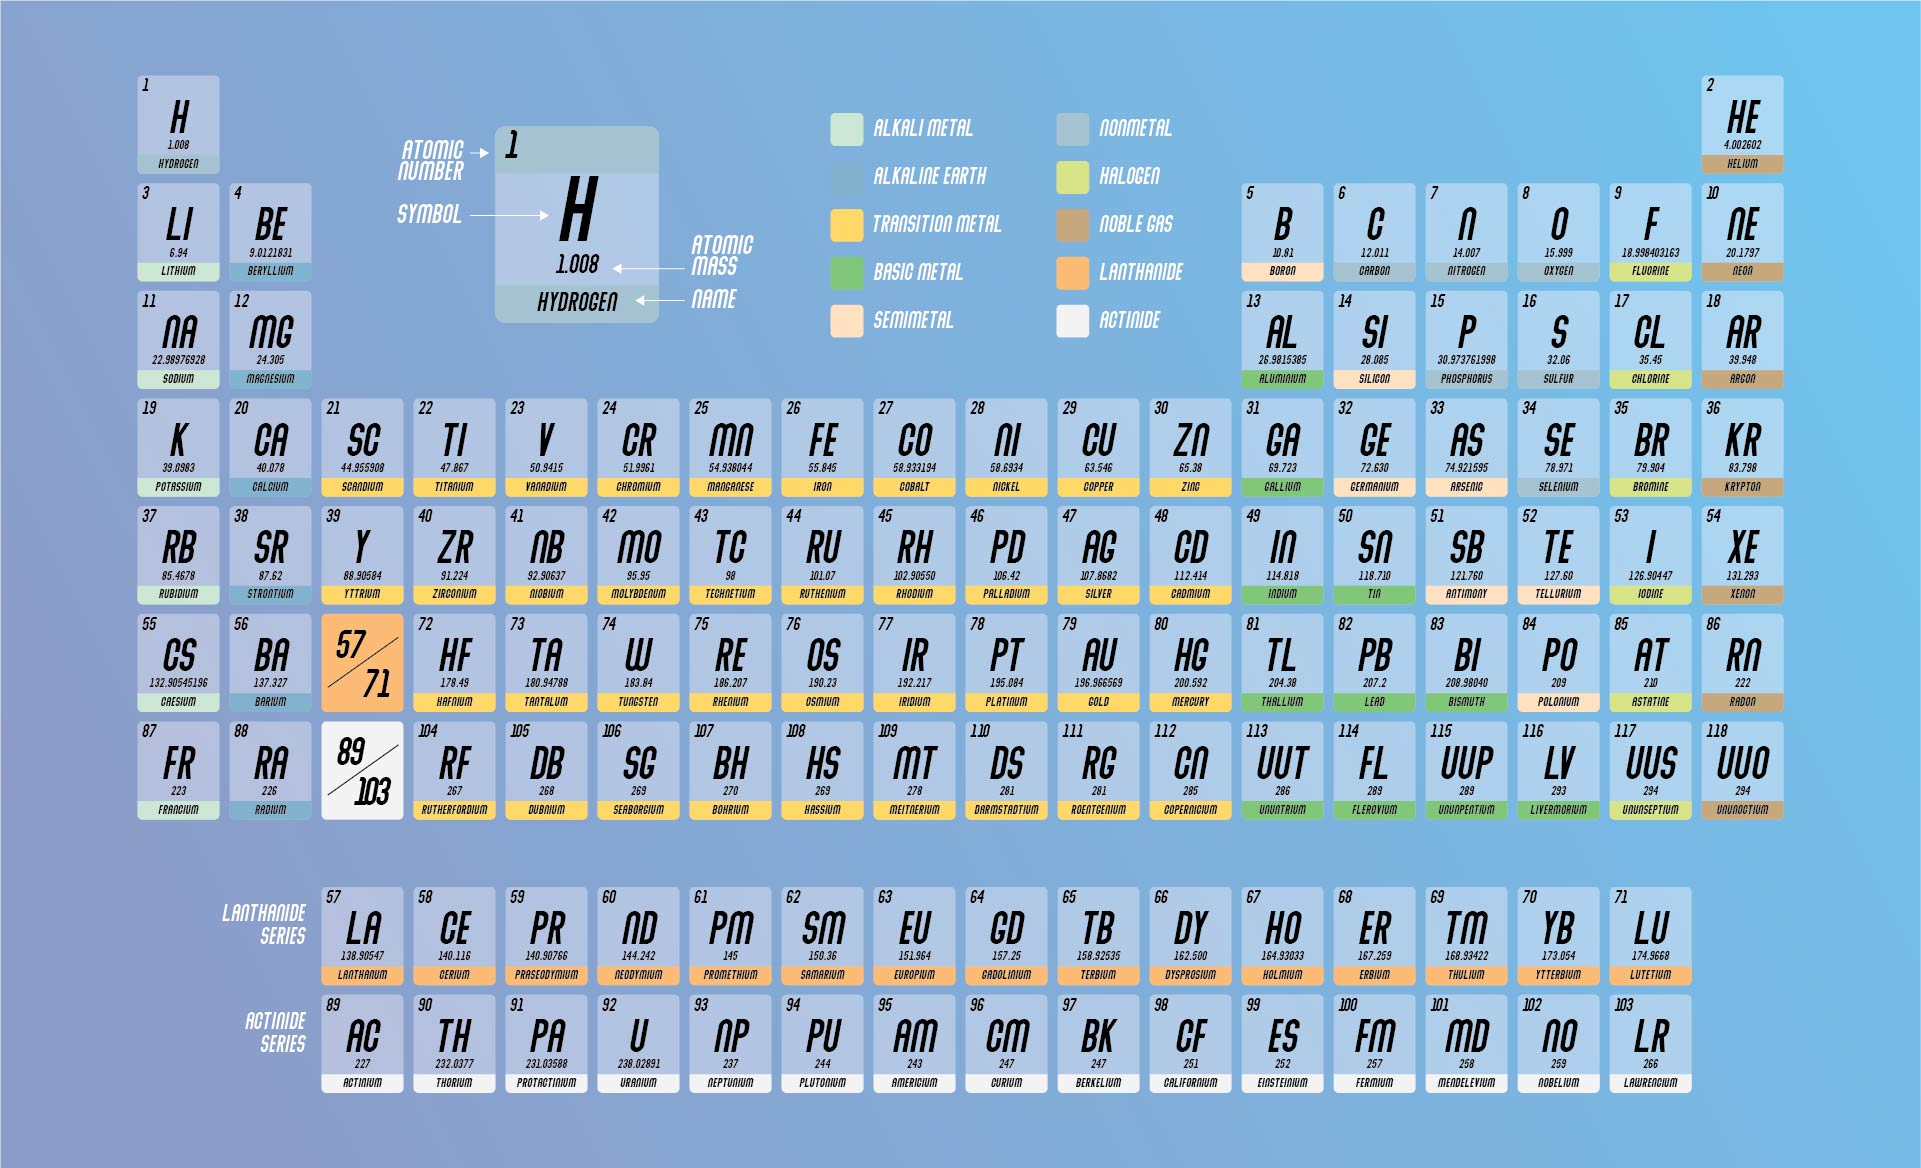Click the Beryllium (Be) element tile
Viewport: 1921px width, 1168px height.
tap(271, 232)
